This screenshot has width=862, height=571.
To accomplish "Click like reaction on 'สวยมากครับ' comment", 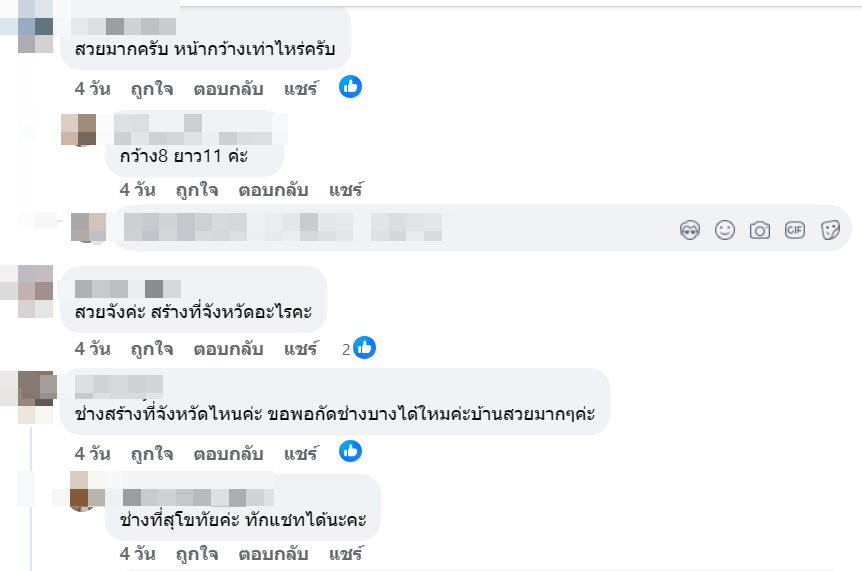I will pyautogui.click(x=350, y=87).
